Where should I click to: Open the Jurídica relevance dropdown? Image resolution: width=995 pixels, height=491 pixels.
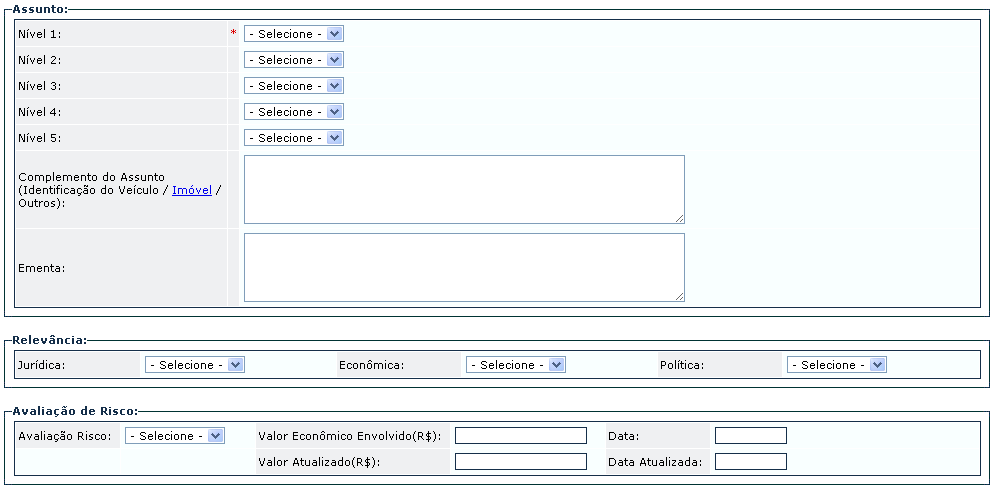tap(195, 365)
